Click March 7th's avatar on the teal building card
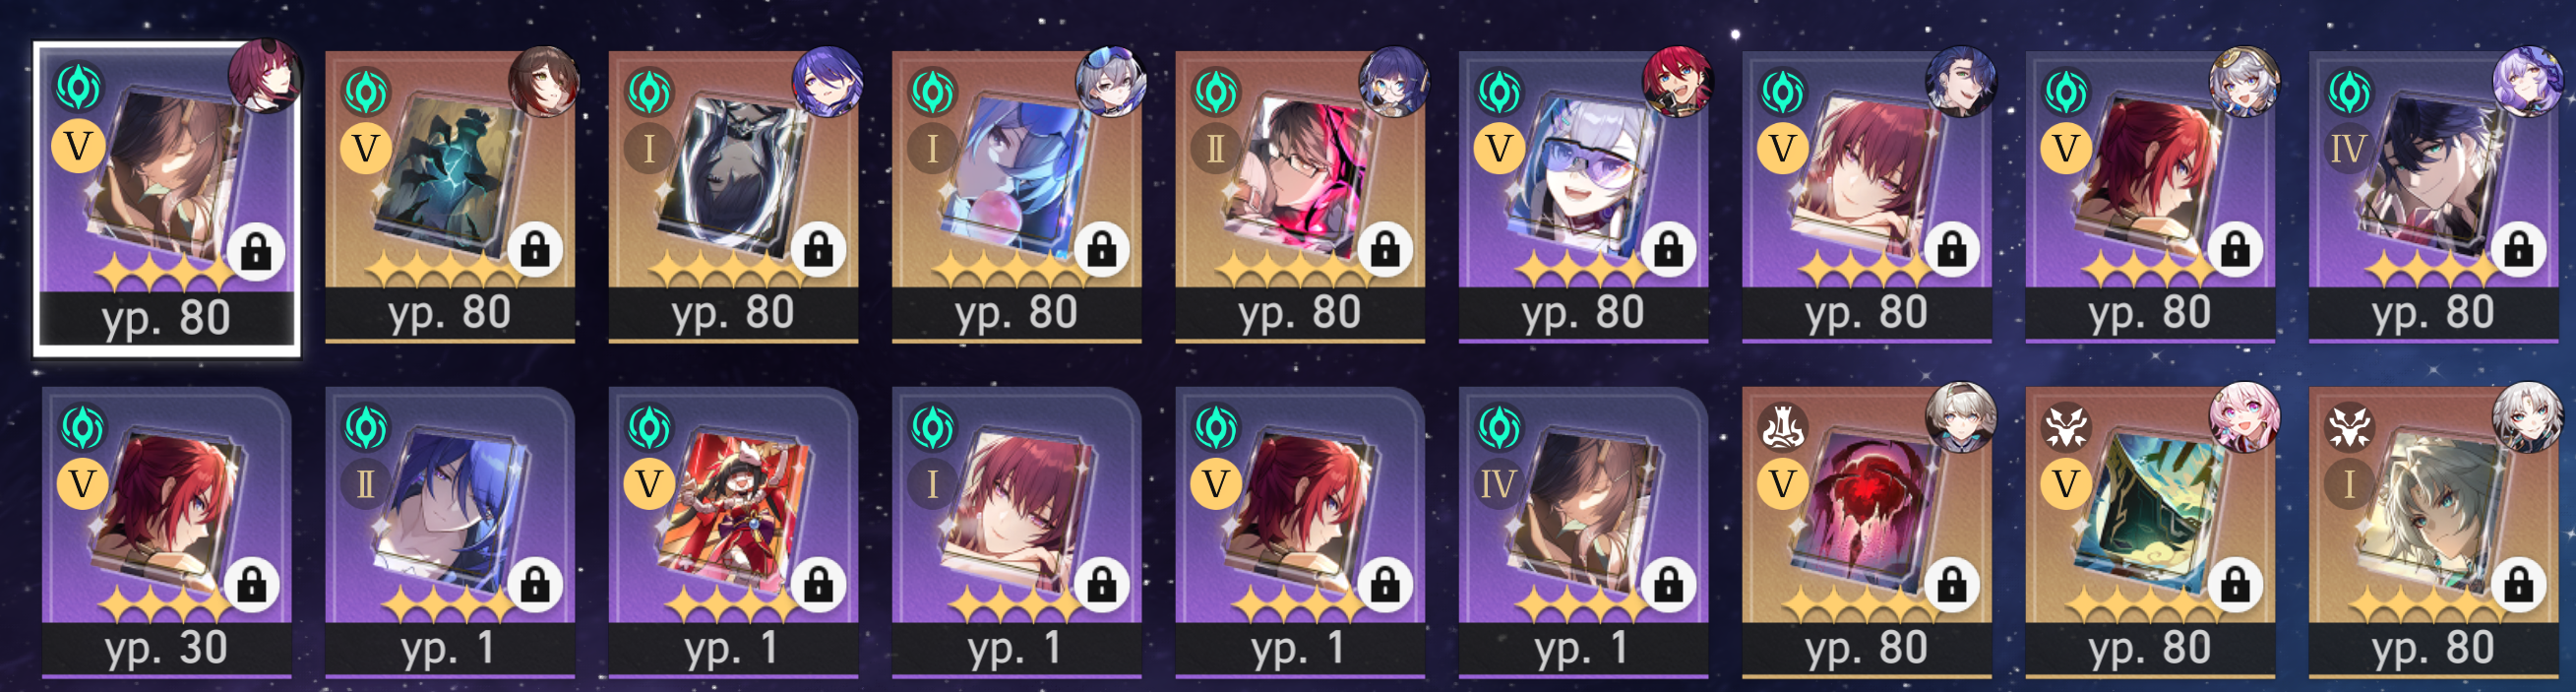This screenshot has height=692, width=2576. pos(2244,416)
